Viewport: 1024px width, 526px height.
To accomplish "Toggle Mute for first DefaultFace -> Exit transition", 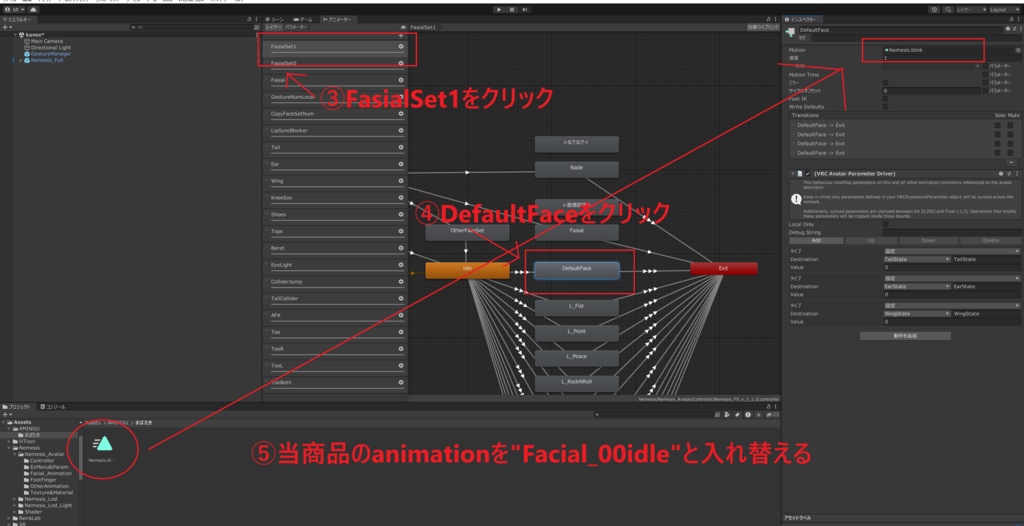I will [x=1010, y=125].
